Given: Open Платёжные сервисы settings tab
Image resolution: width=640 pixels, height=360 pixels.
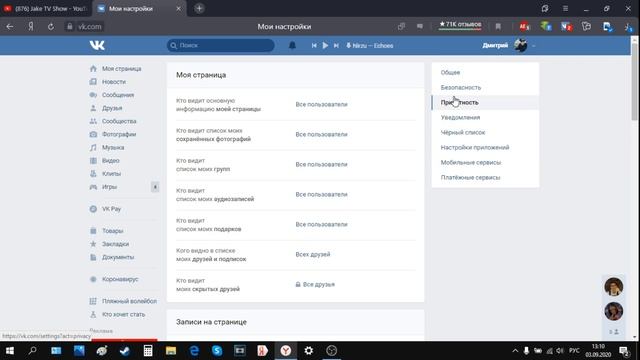Looking at the screenshot, I should (485, 178).
